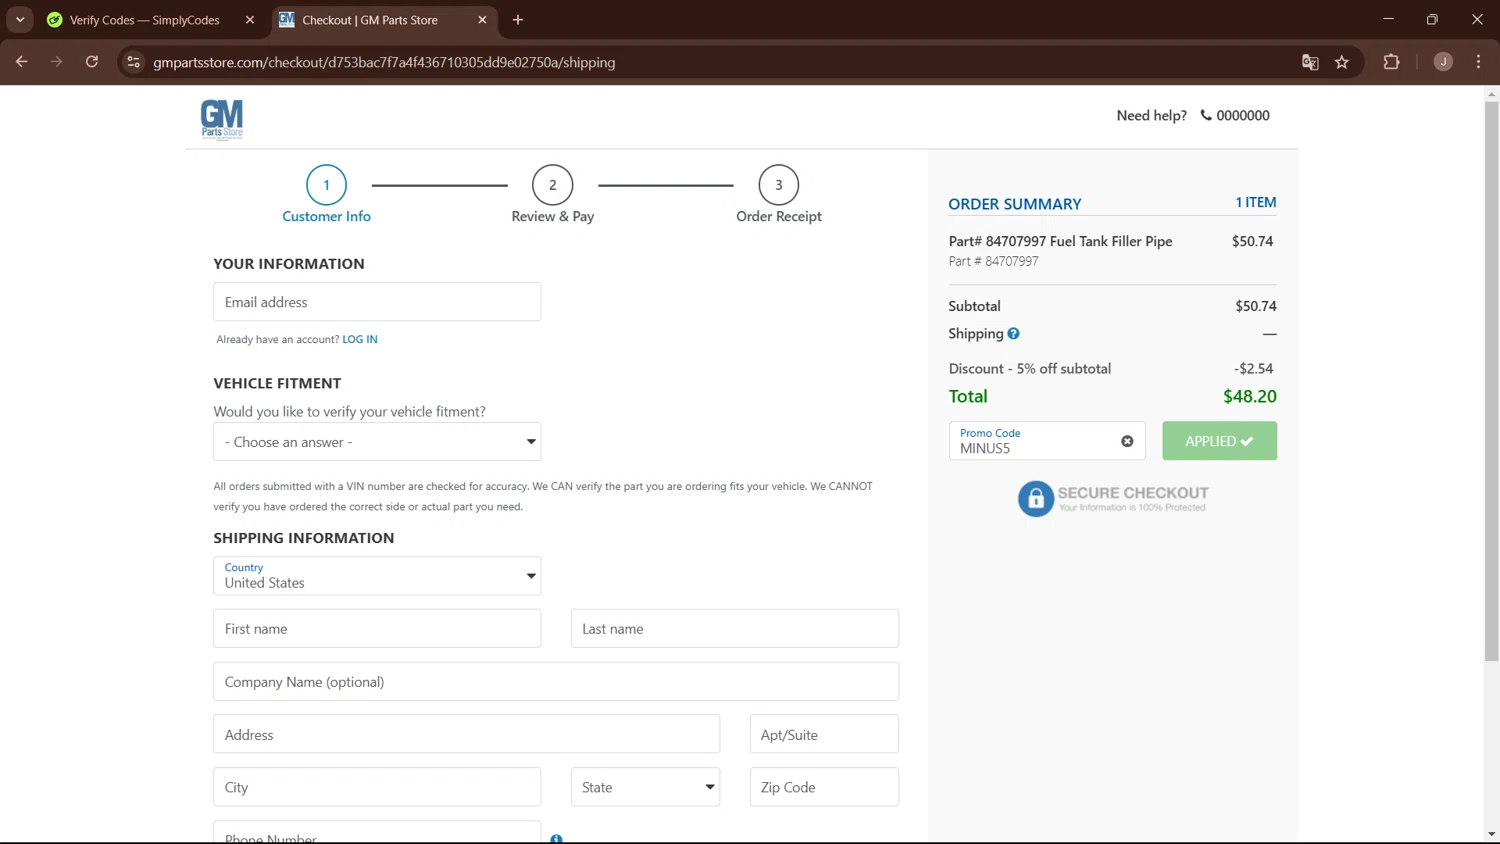Screen dimensions: 1500x844
Task: Open the site information icon in address bar
Action: tap(133, 62)
